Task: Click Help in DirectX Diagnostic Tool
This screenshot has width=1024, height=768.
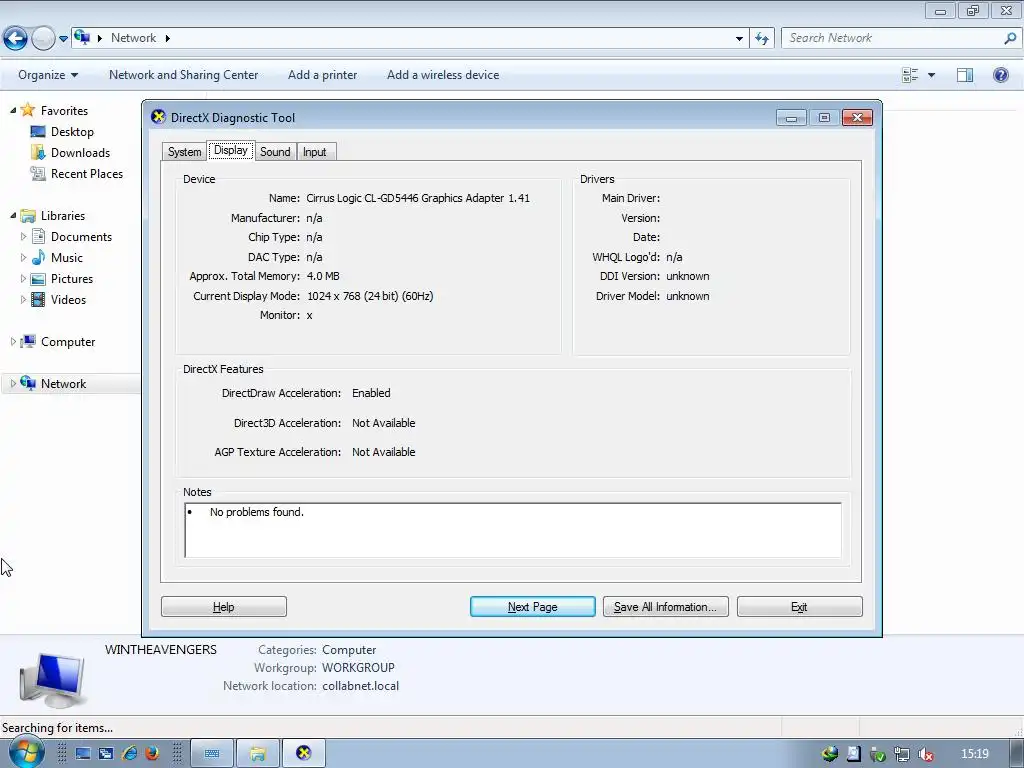Action: click(223, 607)
